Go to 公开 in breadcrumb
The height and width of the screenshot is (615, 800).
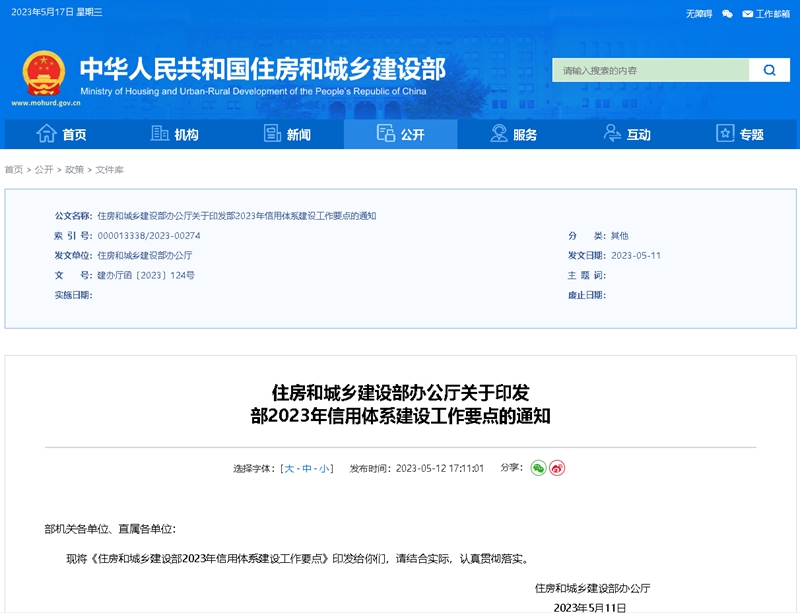(44, 169)
